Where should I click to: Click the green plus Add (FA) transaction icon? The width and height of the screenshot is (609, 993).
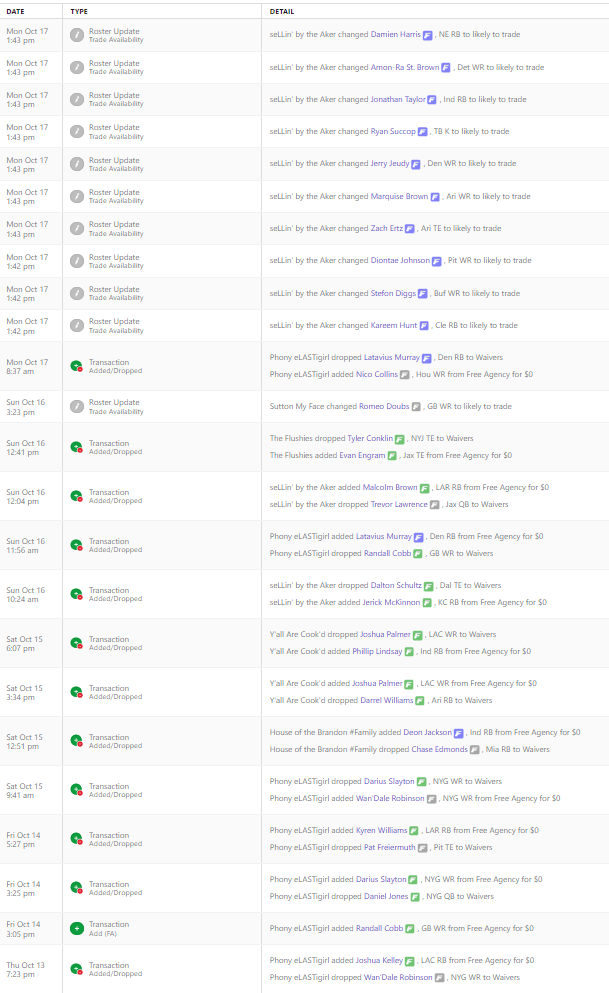click(x=77, y=929)
